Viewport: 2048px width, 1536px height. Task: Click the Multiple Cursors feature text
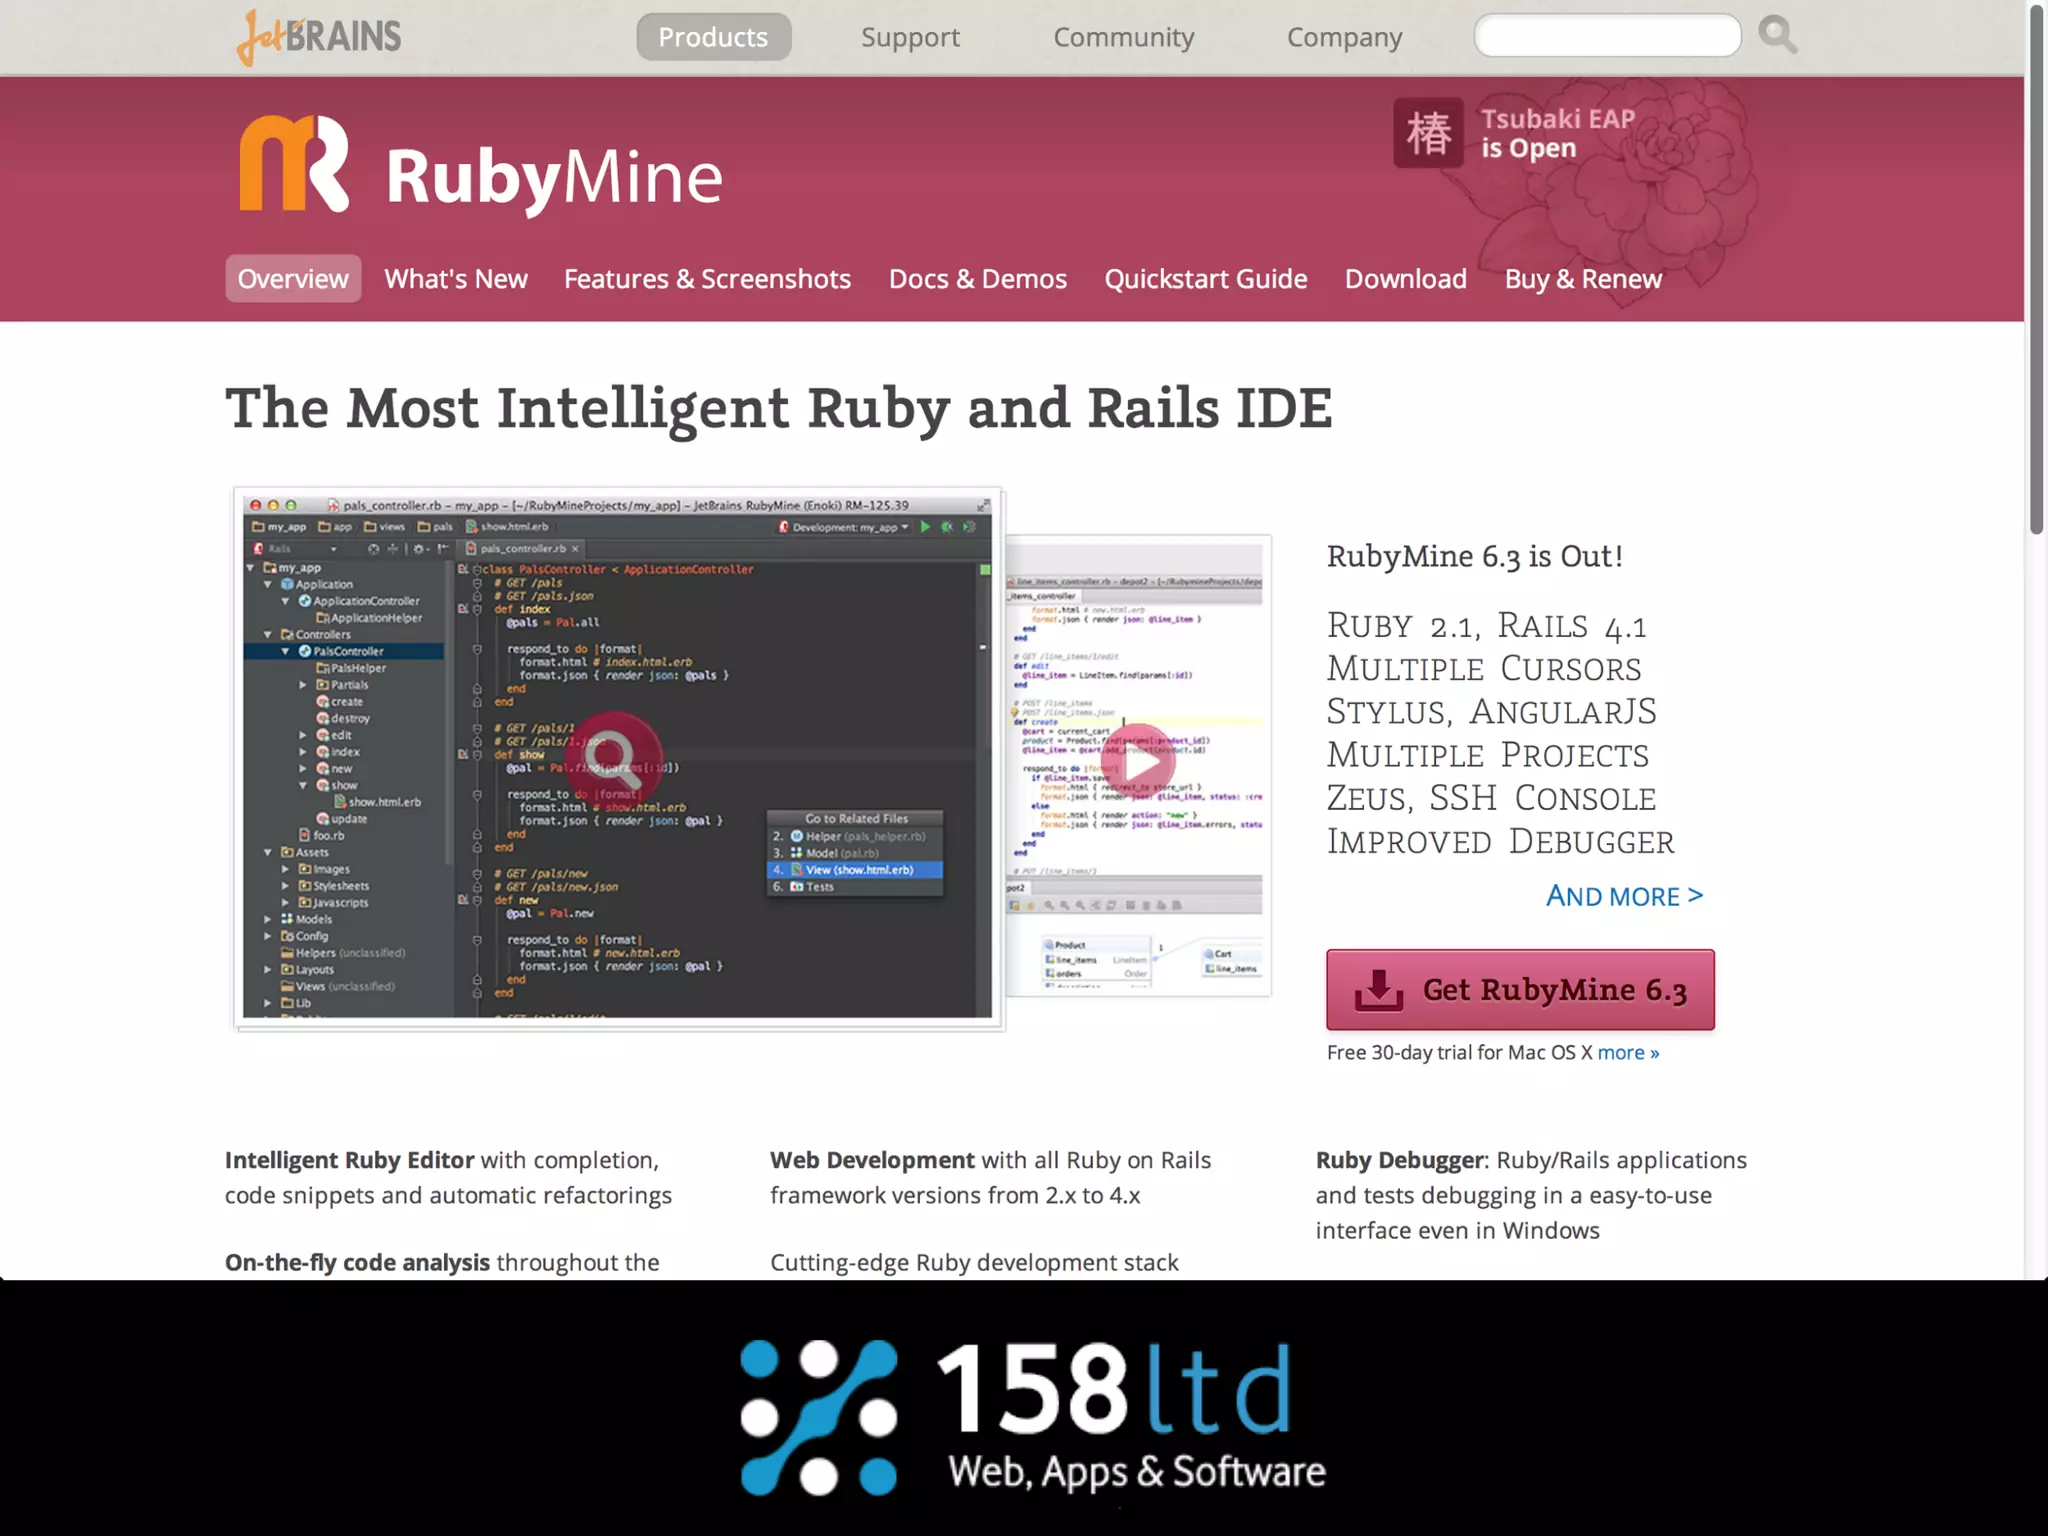tap(1484, 669)
